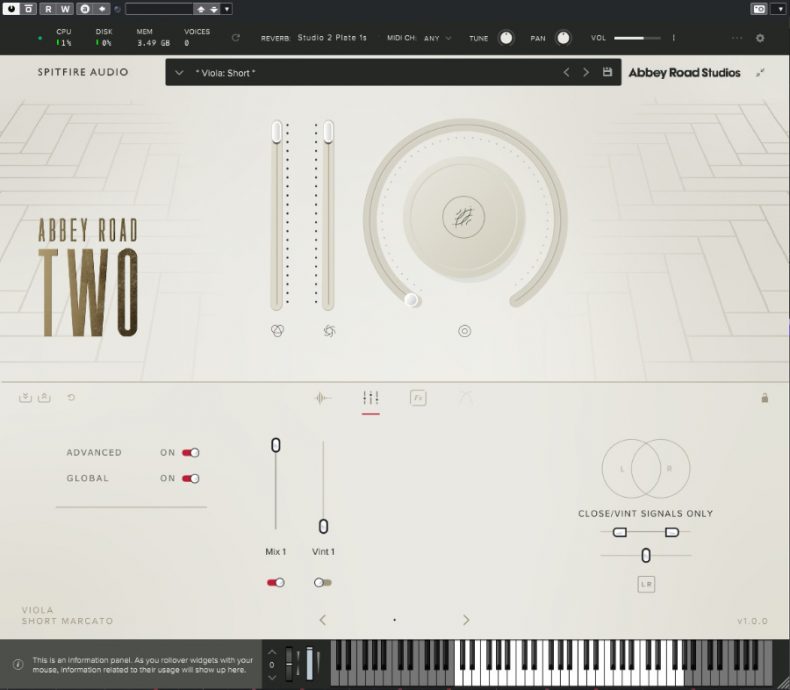Click the SPITFIRE AUDIO logo text
Viewport: 790px width, 690px height.
point(83,72)
